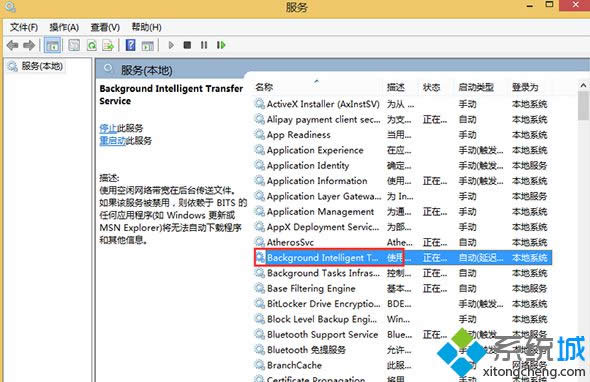Click gear icon beside Application Identity

(x=260, y=165)
